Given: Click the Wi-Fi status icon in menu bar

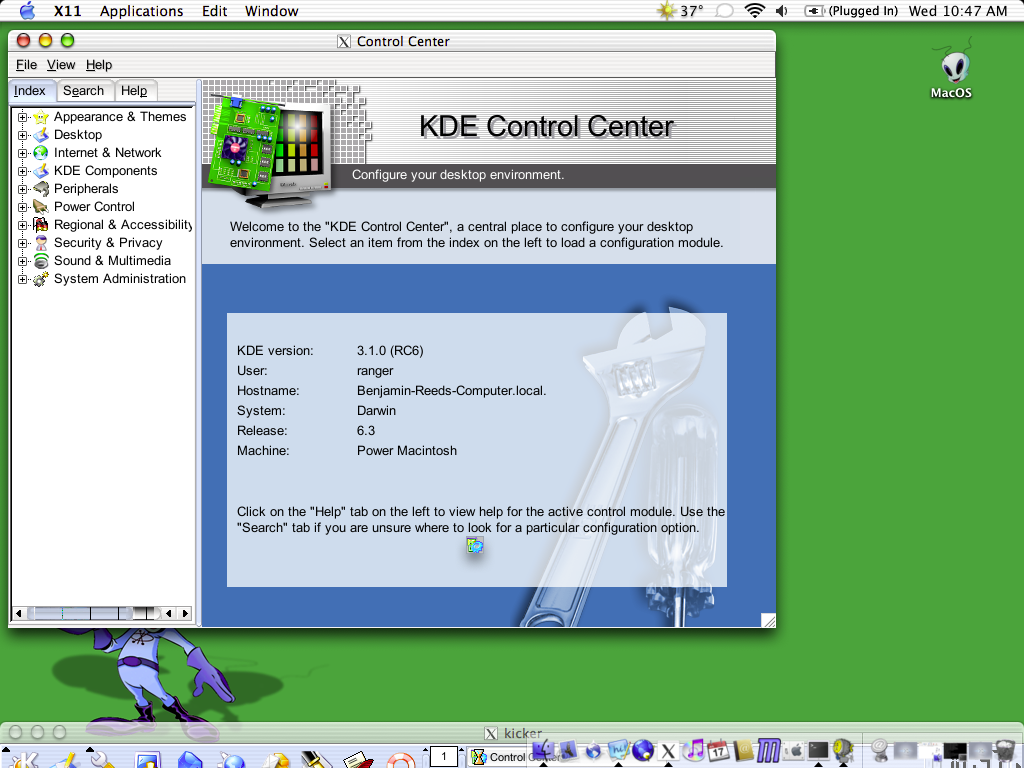Looking at the screenshot, I should point(755,10).
